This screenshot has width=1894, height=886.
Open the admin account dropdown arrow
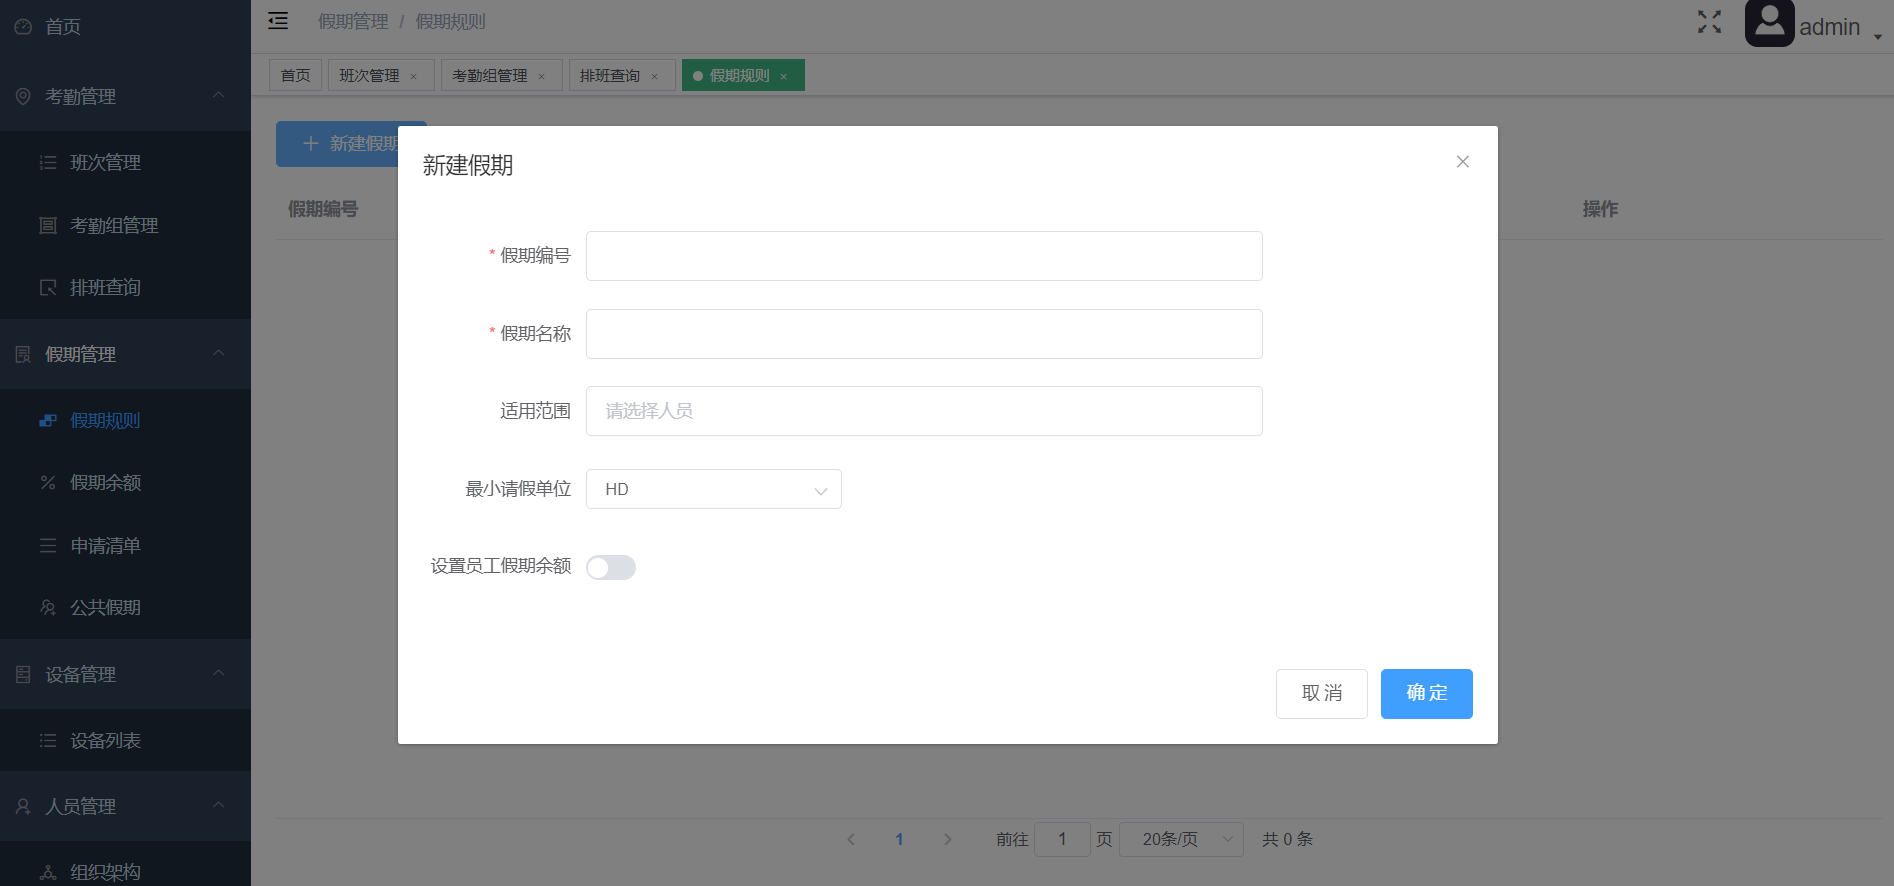pyautogui.click(x=1878, y=36)
